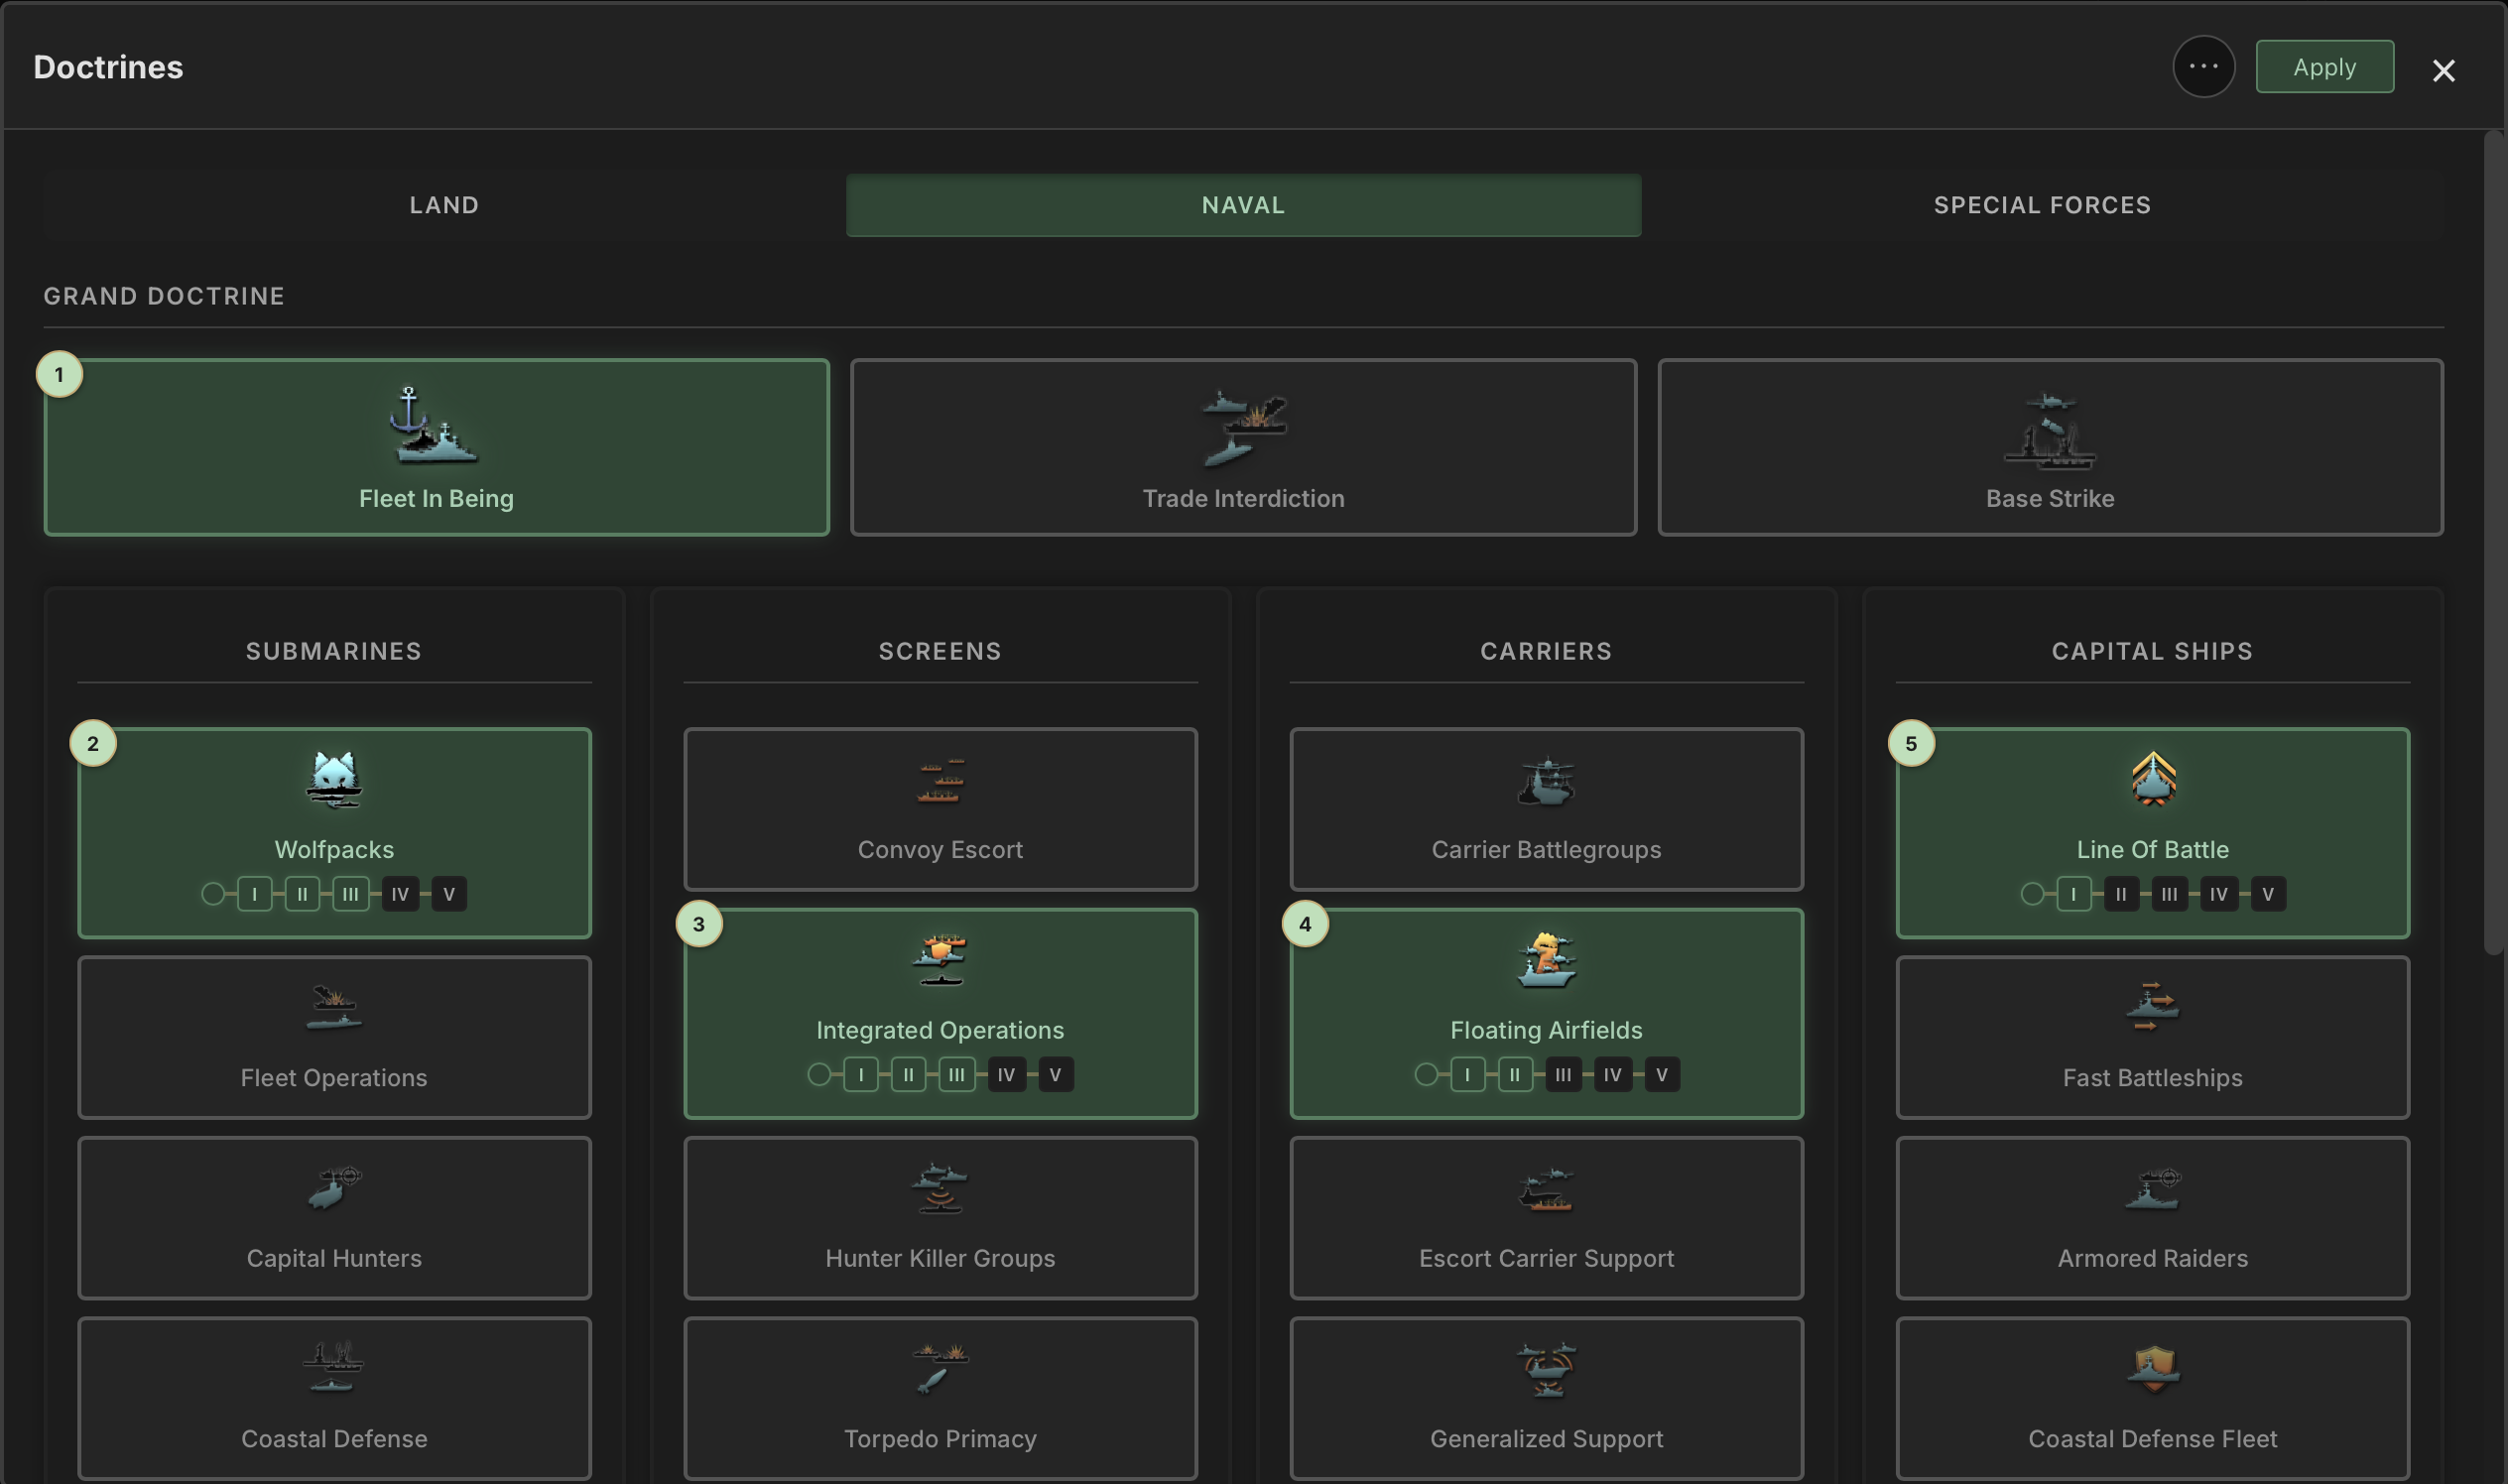The image size is (2508, 1484).
Task: Reset Line Of Battle to the circle level
Action: [2031, 894]
